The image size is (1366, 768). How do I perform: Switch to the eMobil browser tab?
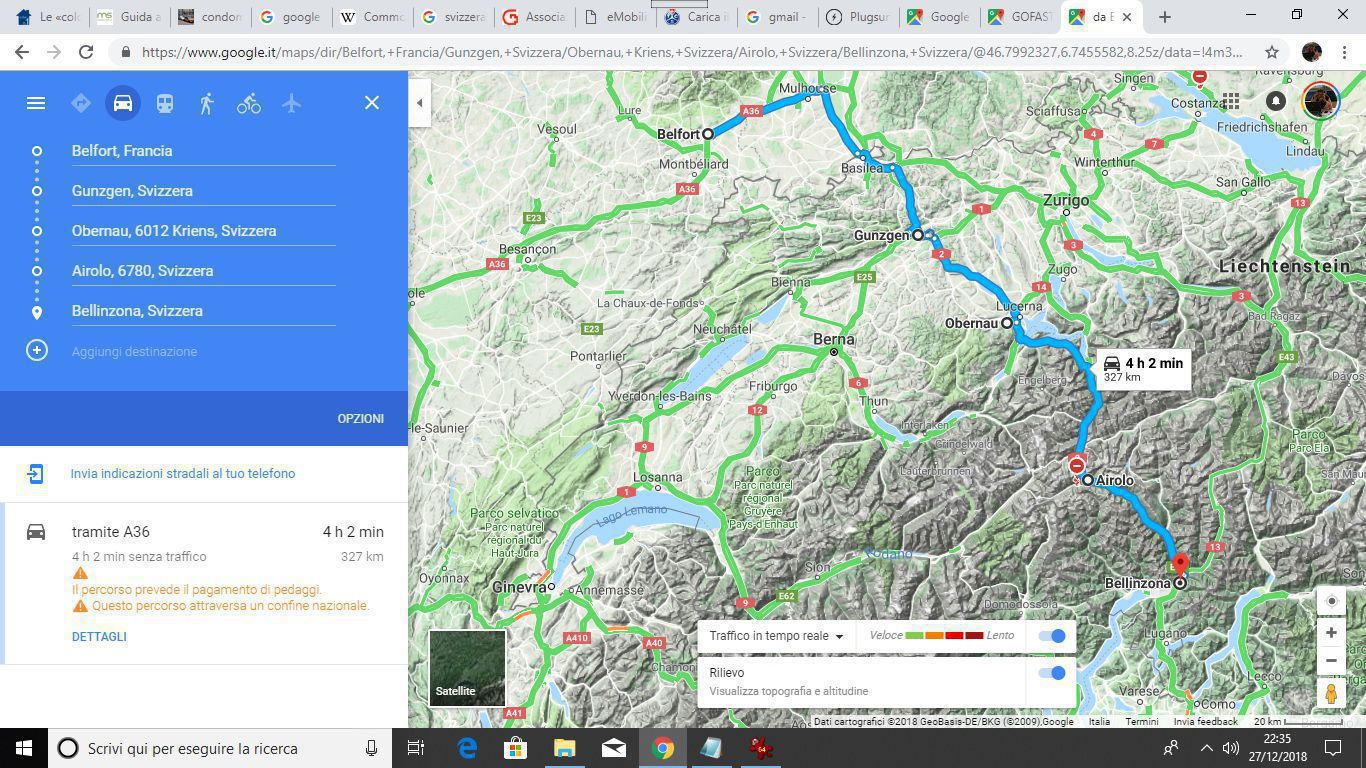[x=617, y=17]
